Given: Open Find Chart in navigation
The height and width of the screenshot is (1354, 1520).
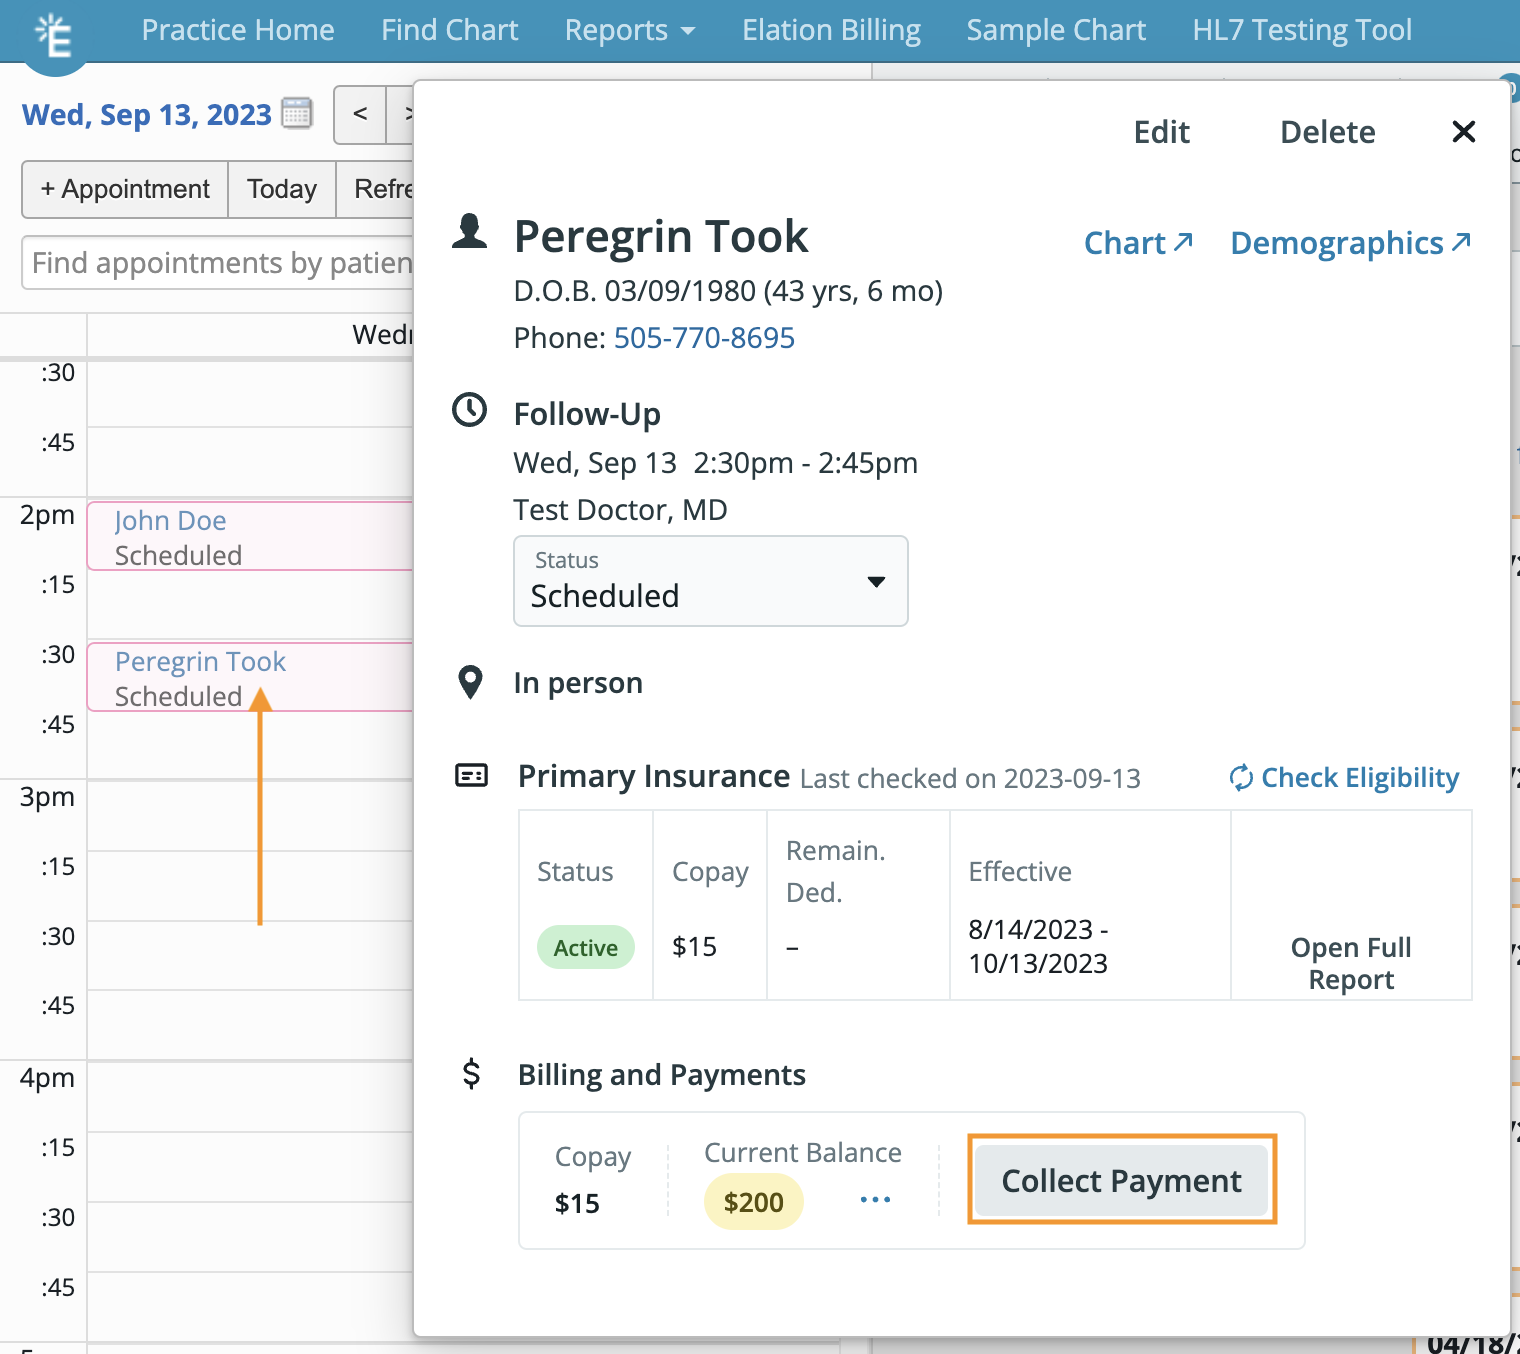Looking at the screenshot, I should click(x=450, y=30).
